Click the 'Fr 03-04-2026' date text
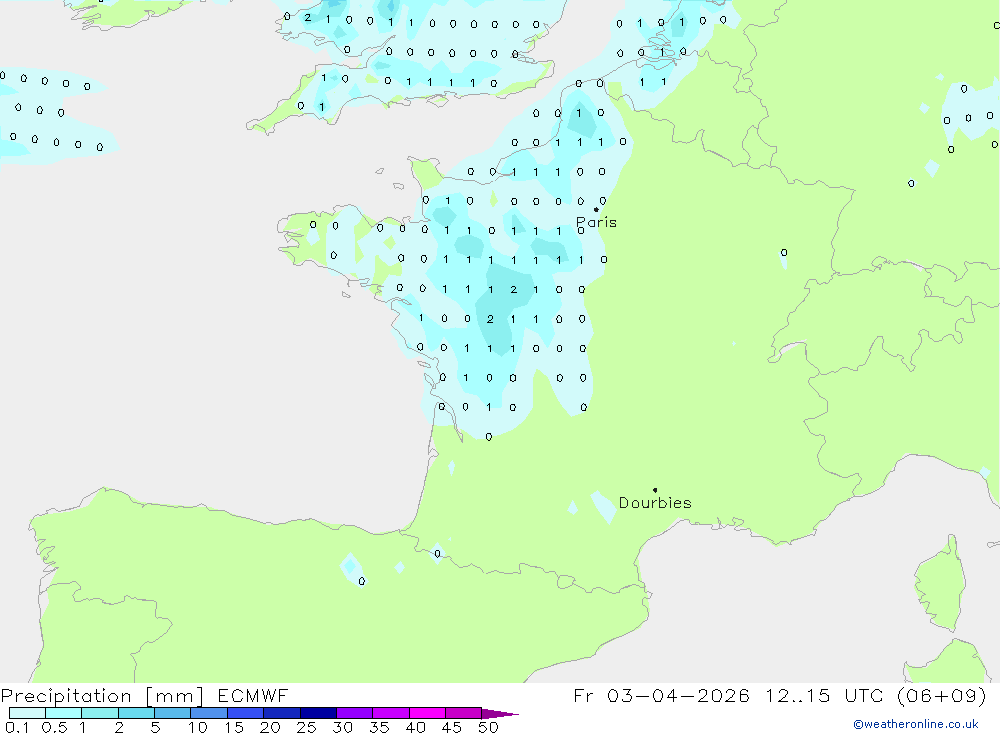The width and height of the screenshot is (1000, 733). click(x=661, y=695)
